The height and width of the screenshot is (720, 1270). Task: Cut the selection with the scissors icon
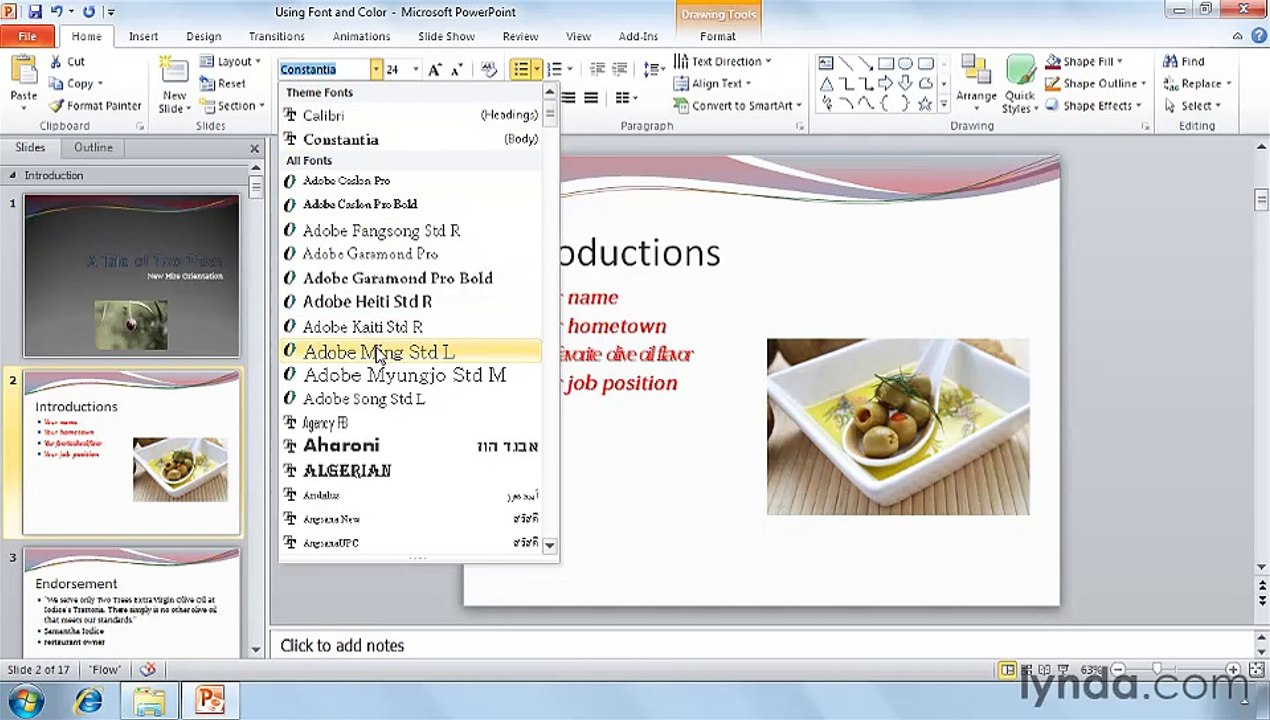point(56,61)
